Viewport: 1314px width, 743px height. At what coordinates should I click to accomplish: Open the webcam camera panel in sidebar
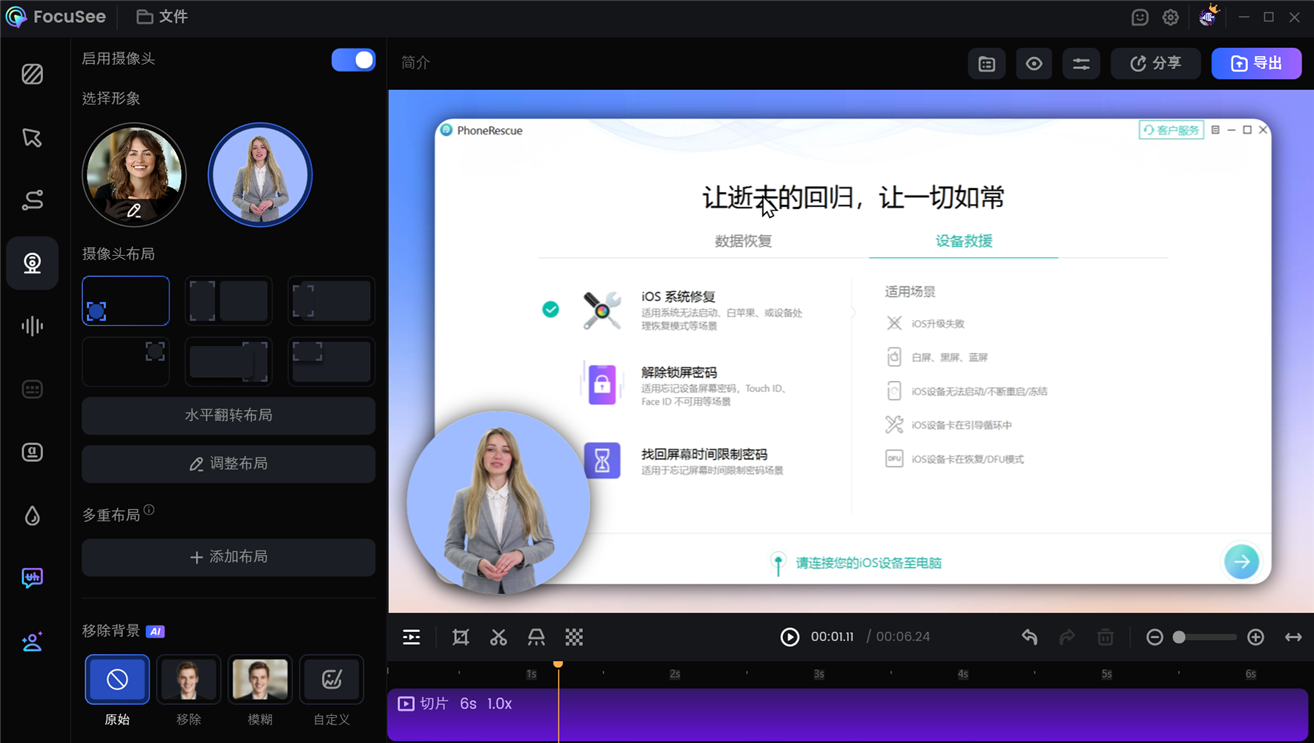tap(32, 263)
